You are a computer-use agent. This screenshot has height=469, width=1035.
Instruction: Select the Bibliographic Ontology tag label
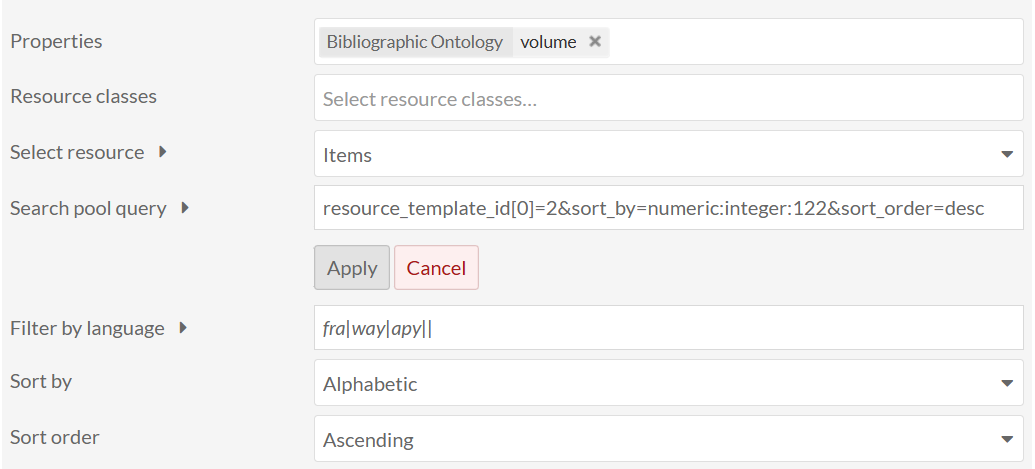(x=415, y=42)
